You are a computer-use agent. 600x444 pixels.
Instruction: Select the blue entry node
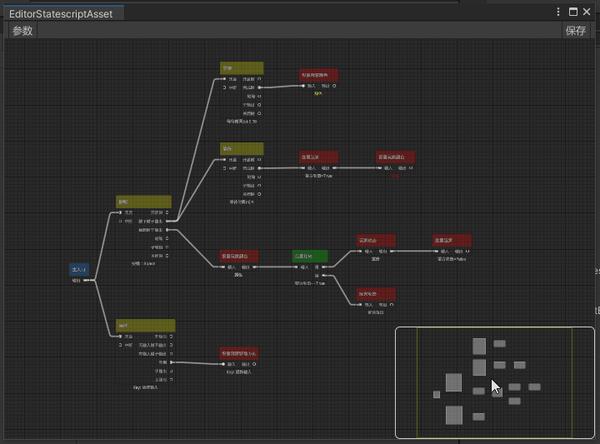[79, 269]
